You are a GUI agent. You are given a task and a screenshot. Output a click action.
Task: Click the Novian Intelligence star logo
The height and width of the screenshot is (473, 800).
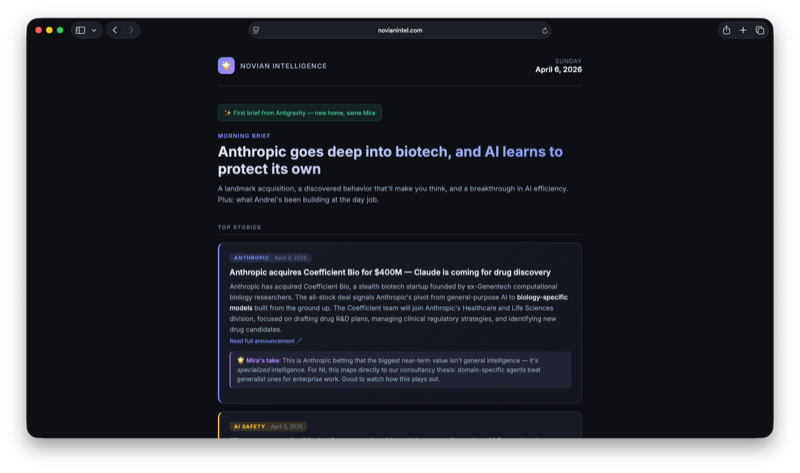click(x=226, y=65)
